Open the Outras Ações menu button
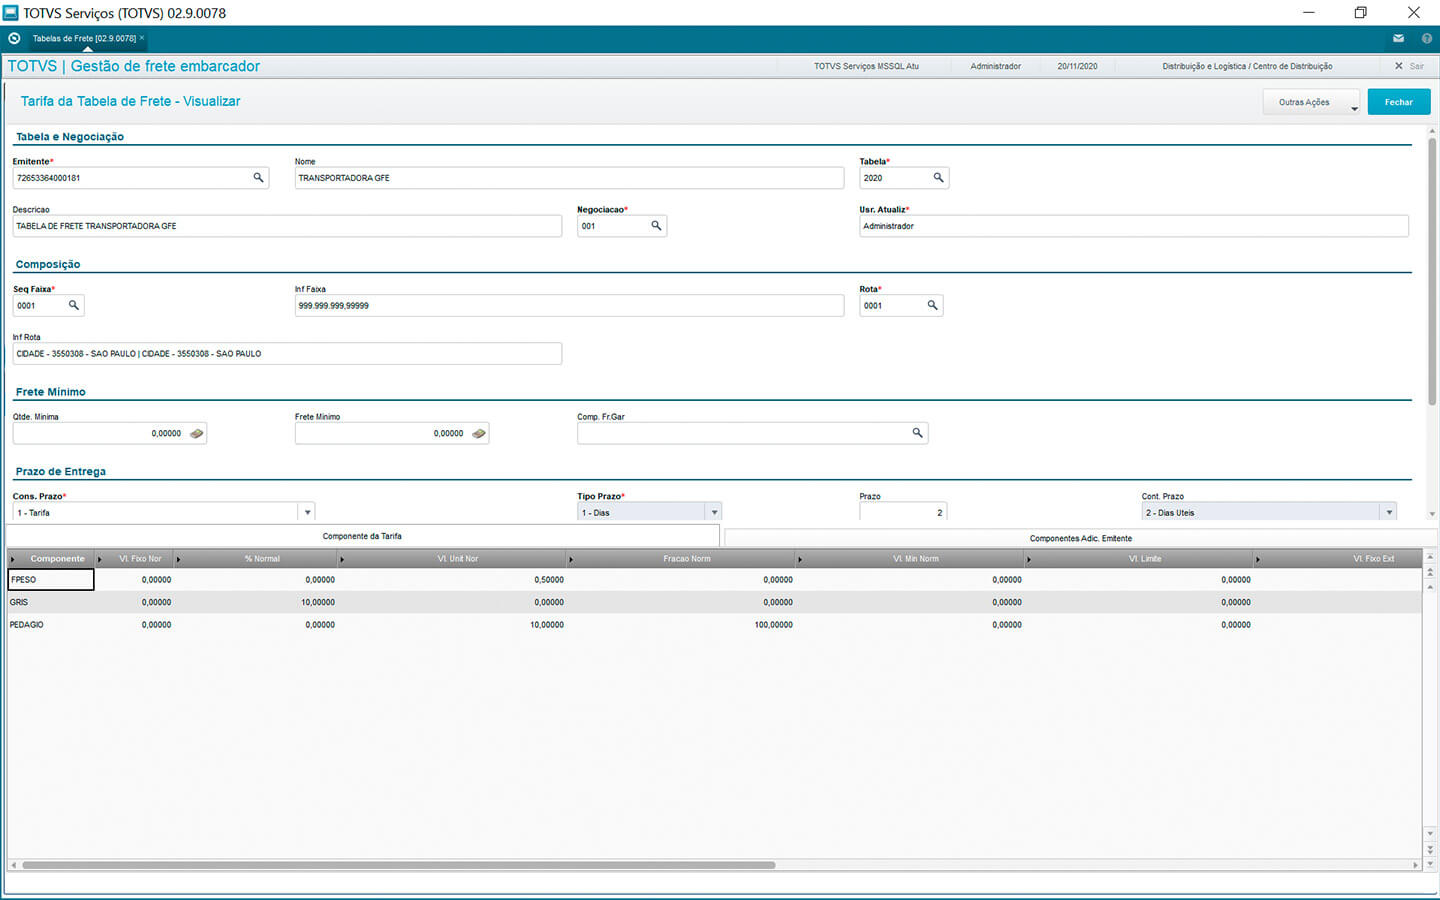This screenshot has height=900, width=1440. point(1311,102)
